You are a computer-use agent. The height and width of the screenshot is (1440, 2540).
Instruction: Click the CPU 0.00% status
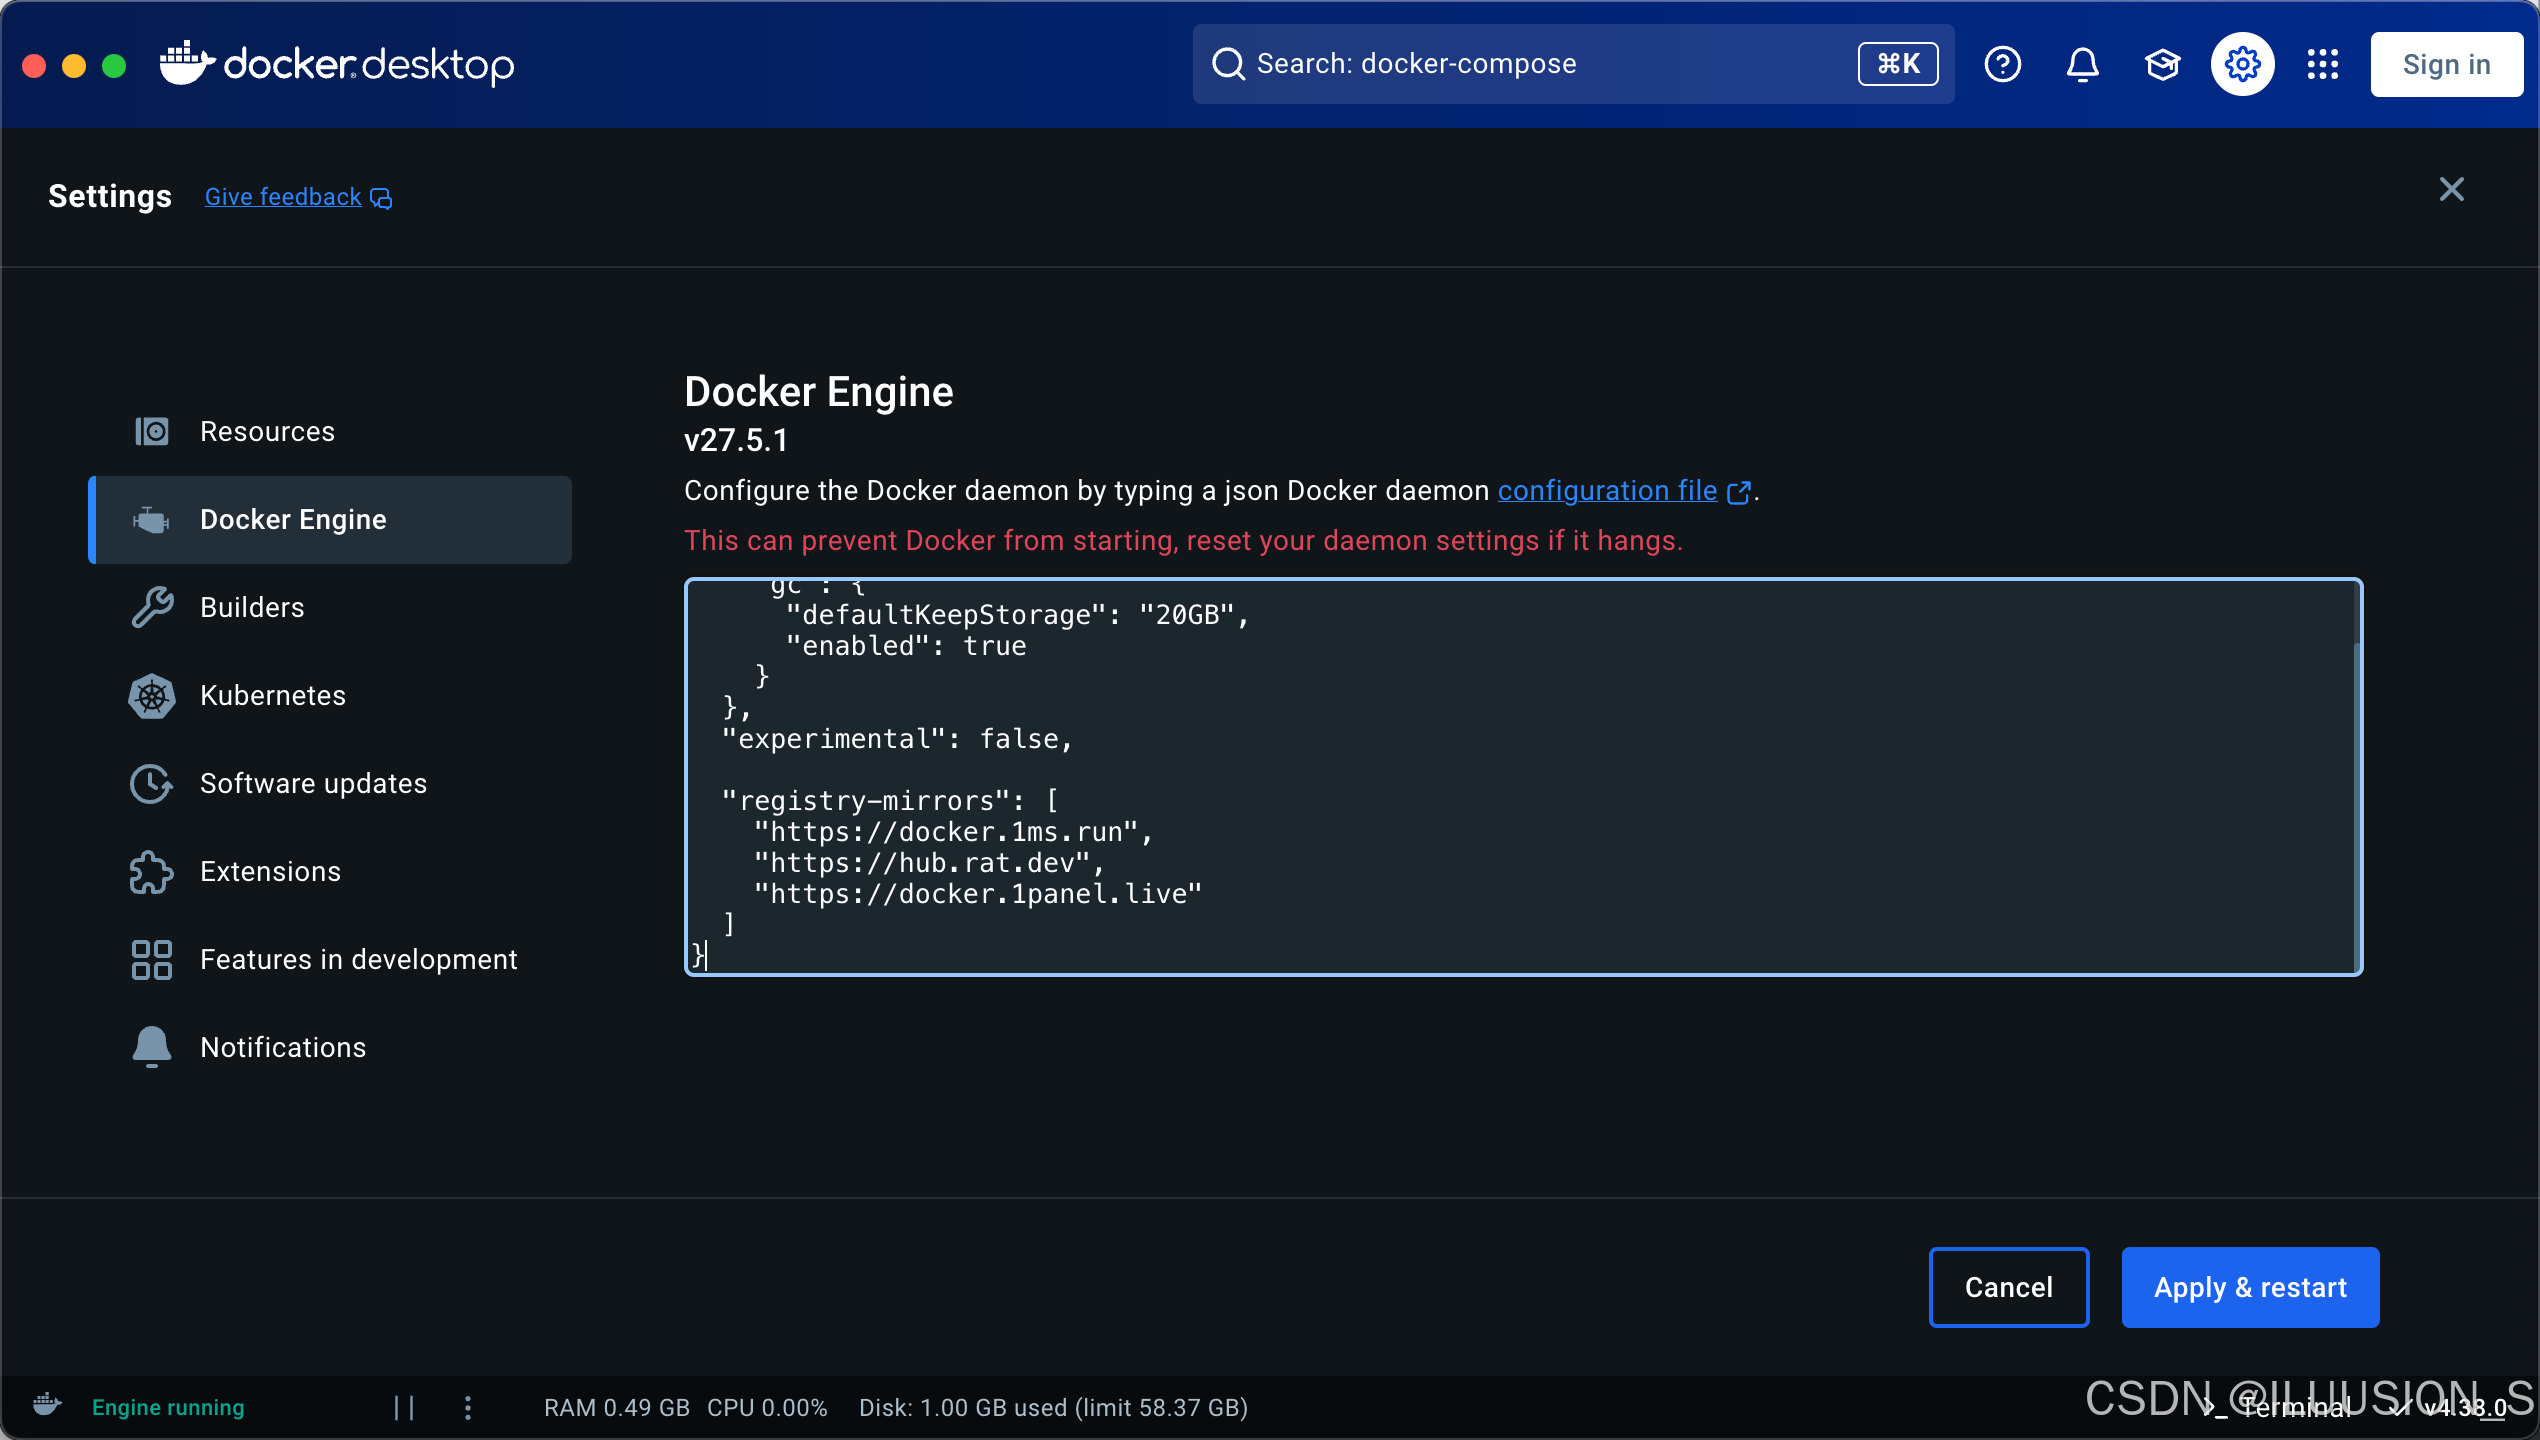pyautogui.click(x=767, y=1408)
